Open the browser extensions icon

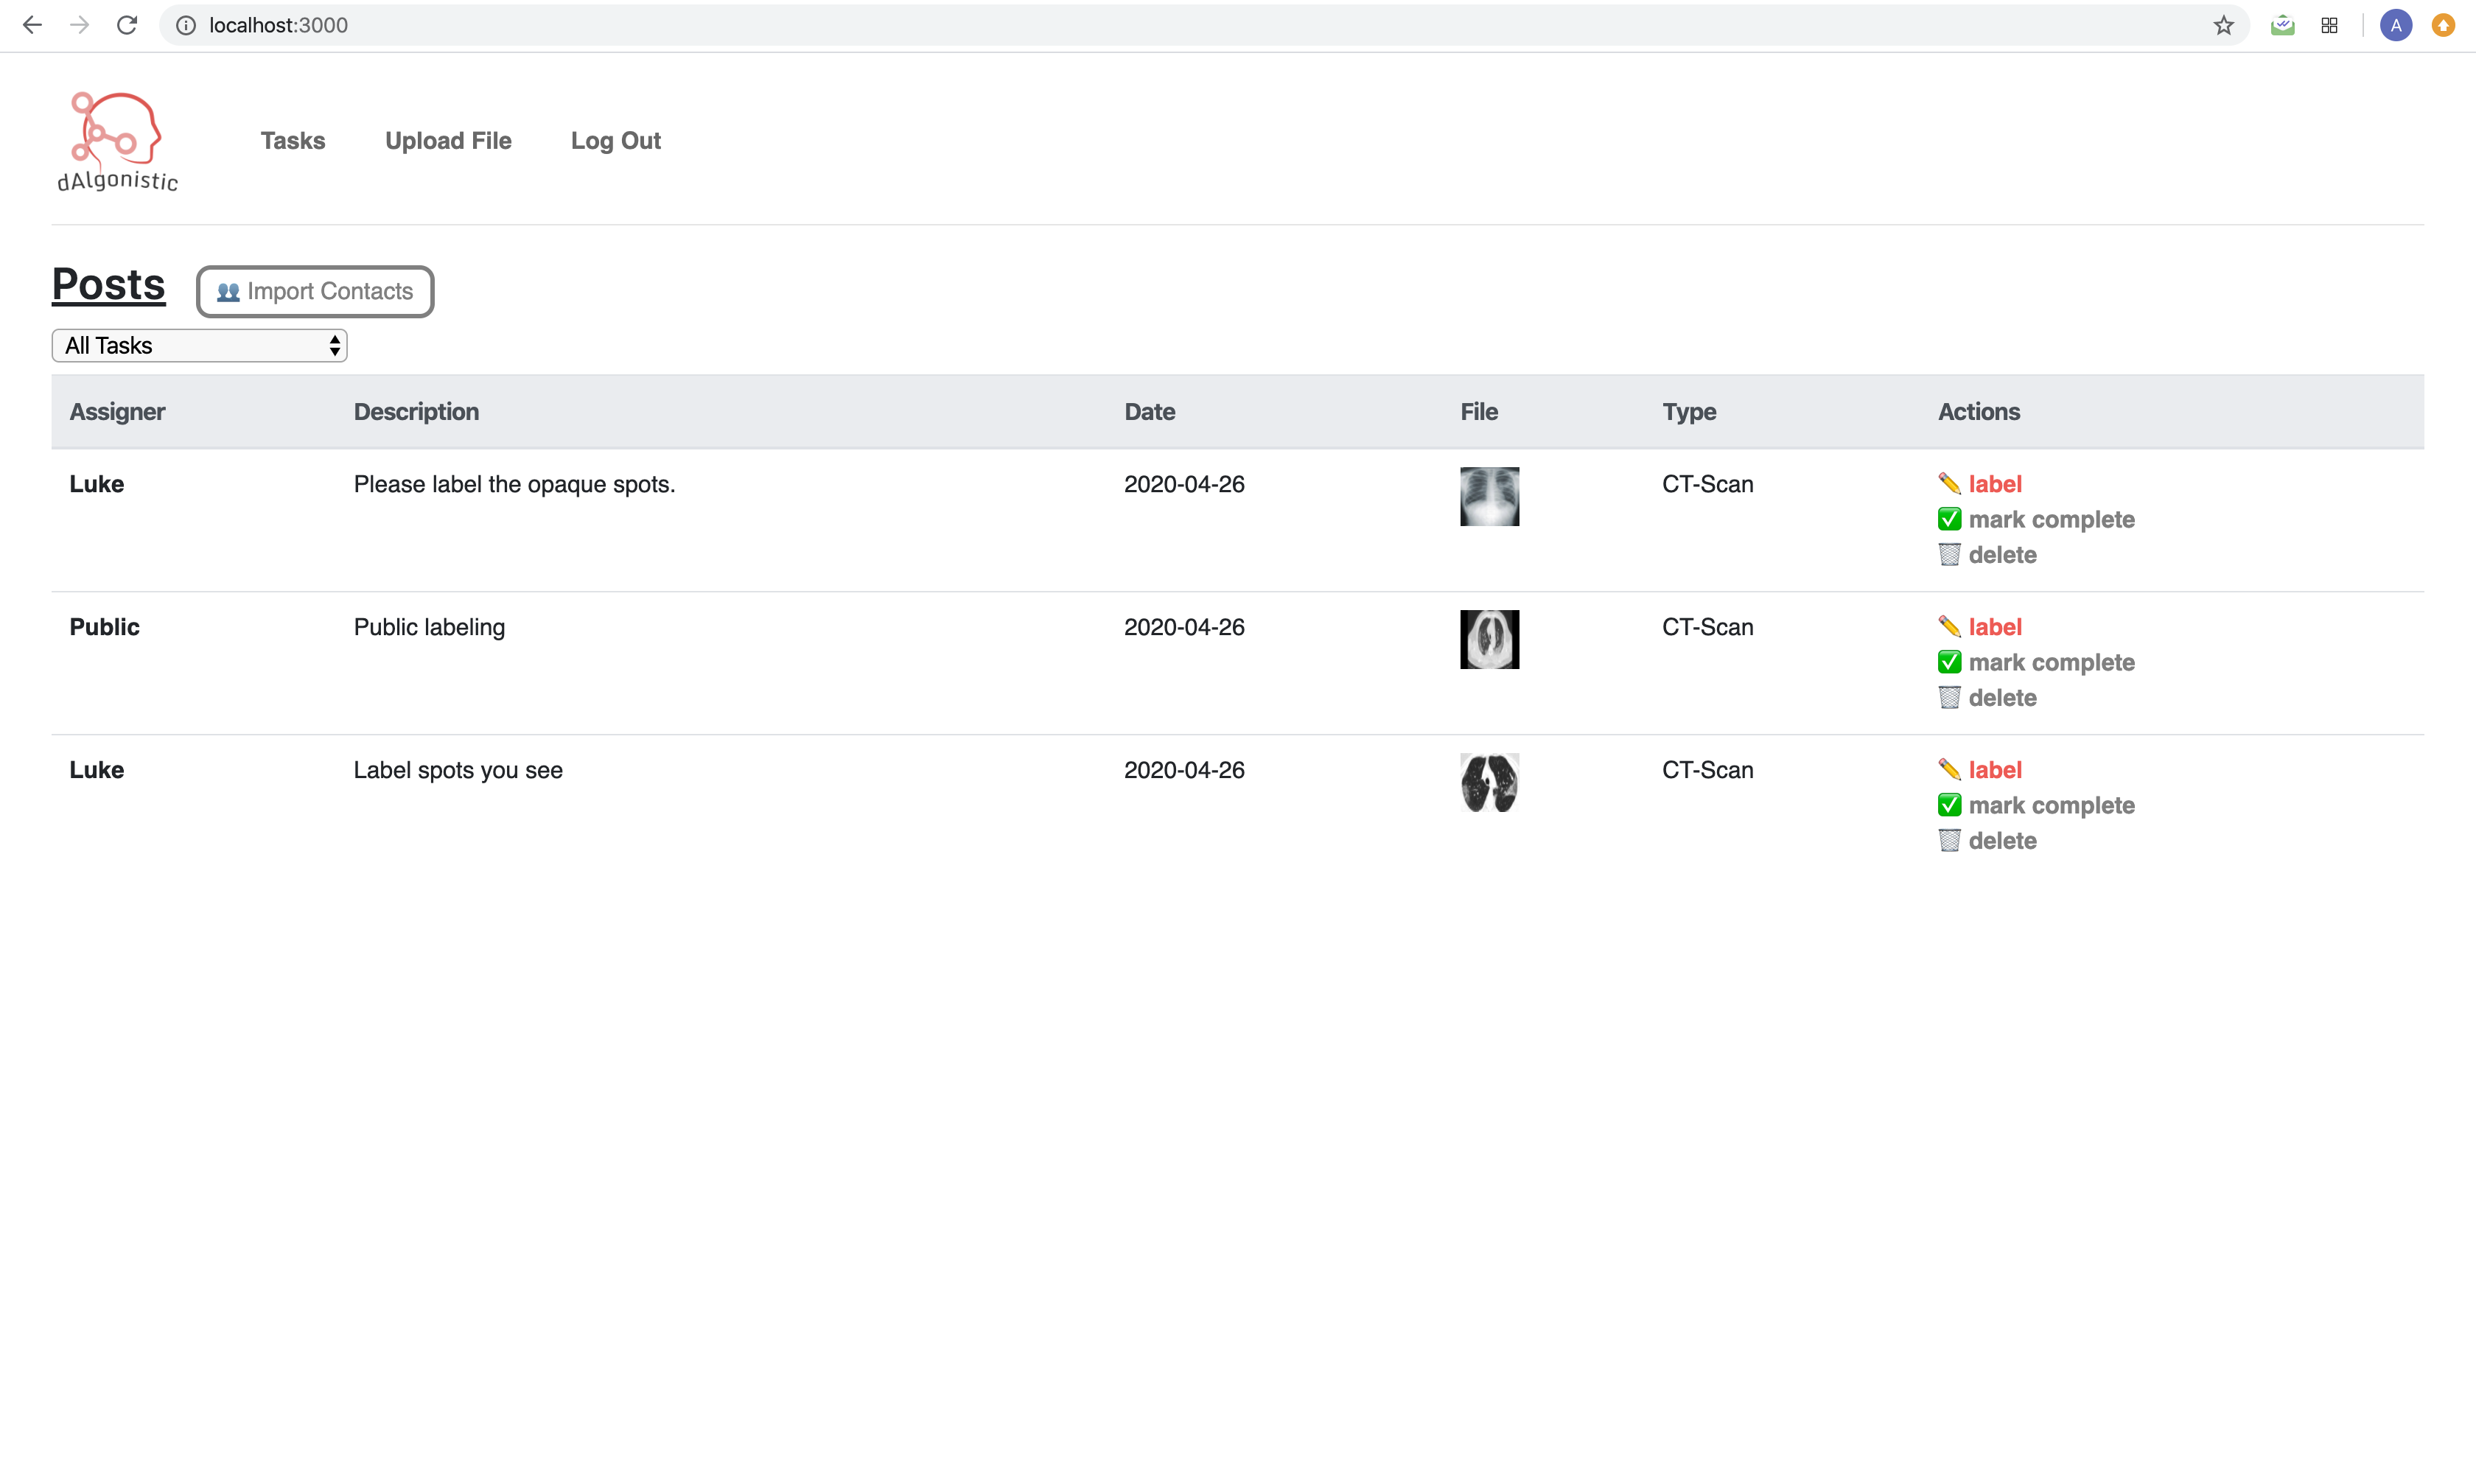coord(2329,25)
